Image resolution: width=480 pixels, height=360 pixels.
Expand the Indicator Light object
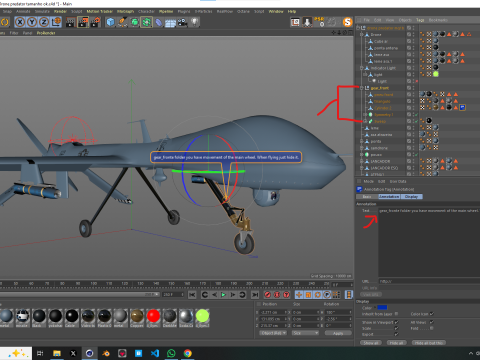point(362,68)
